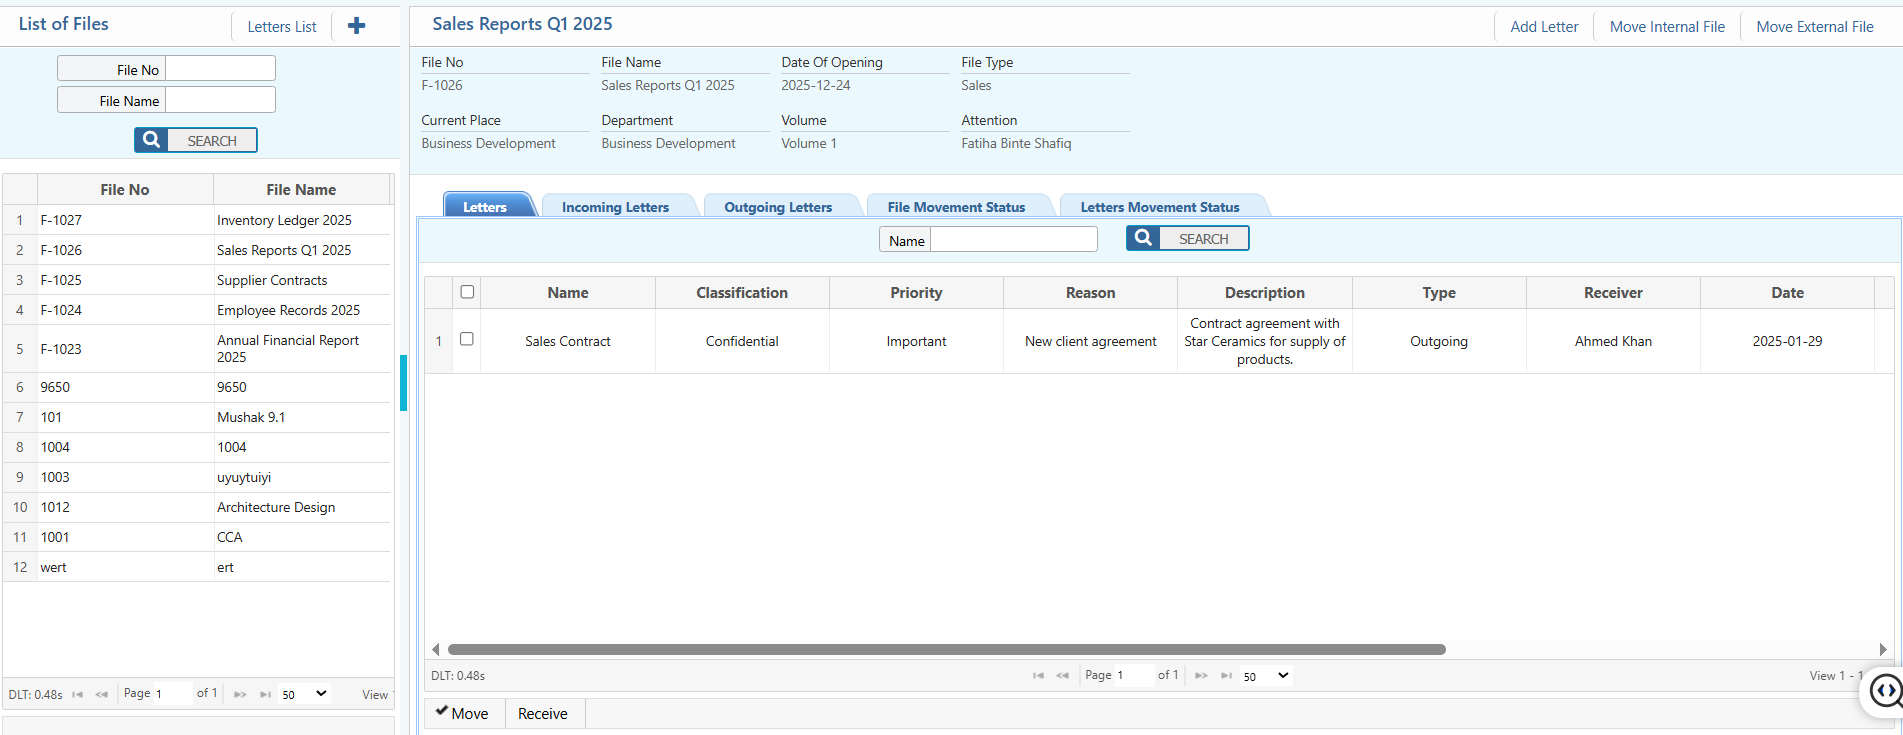Click the horizontal scrollbar of the letters grid
Viewport: 1903px width, 735px height.
click(946, 649)
